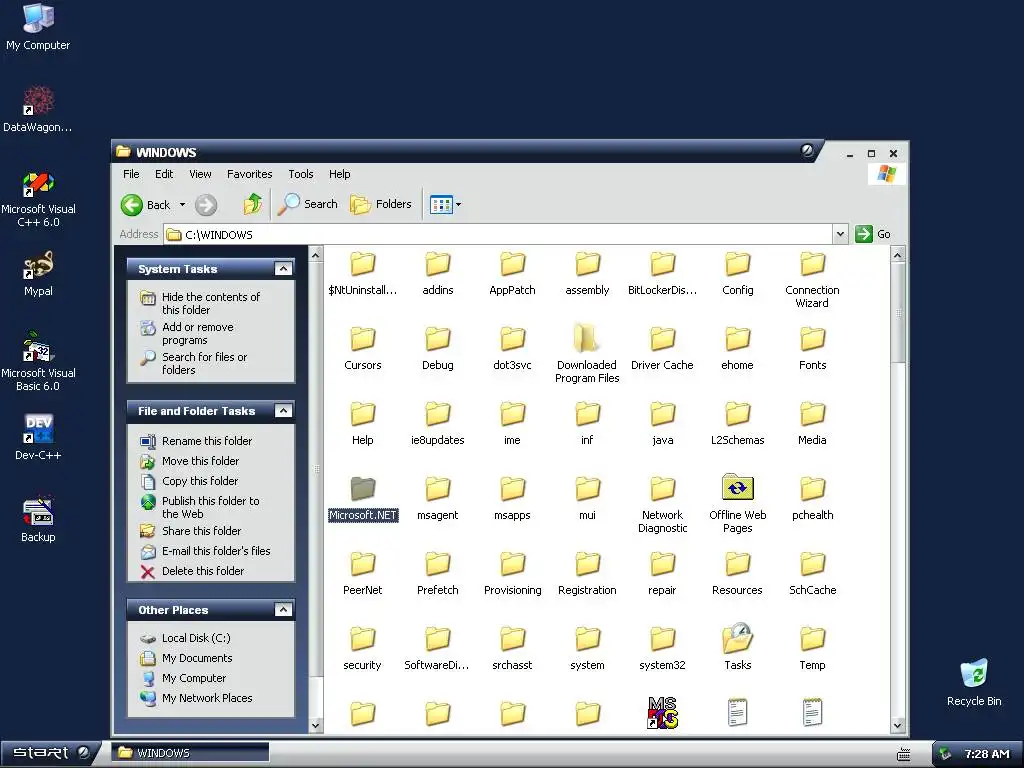Click the clock showing 7:28 AM
1024x768 pixels.
987,754
